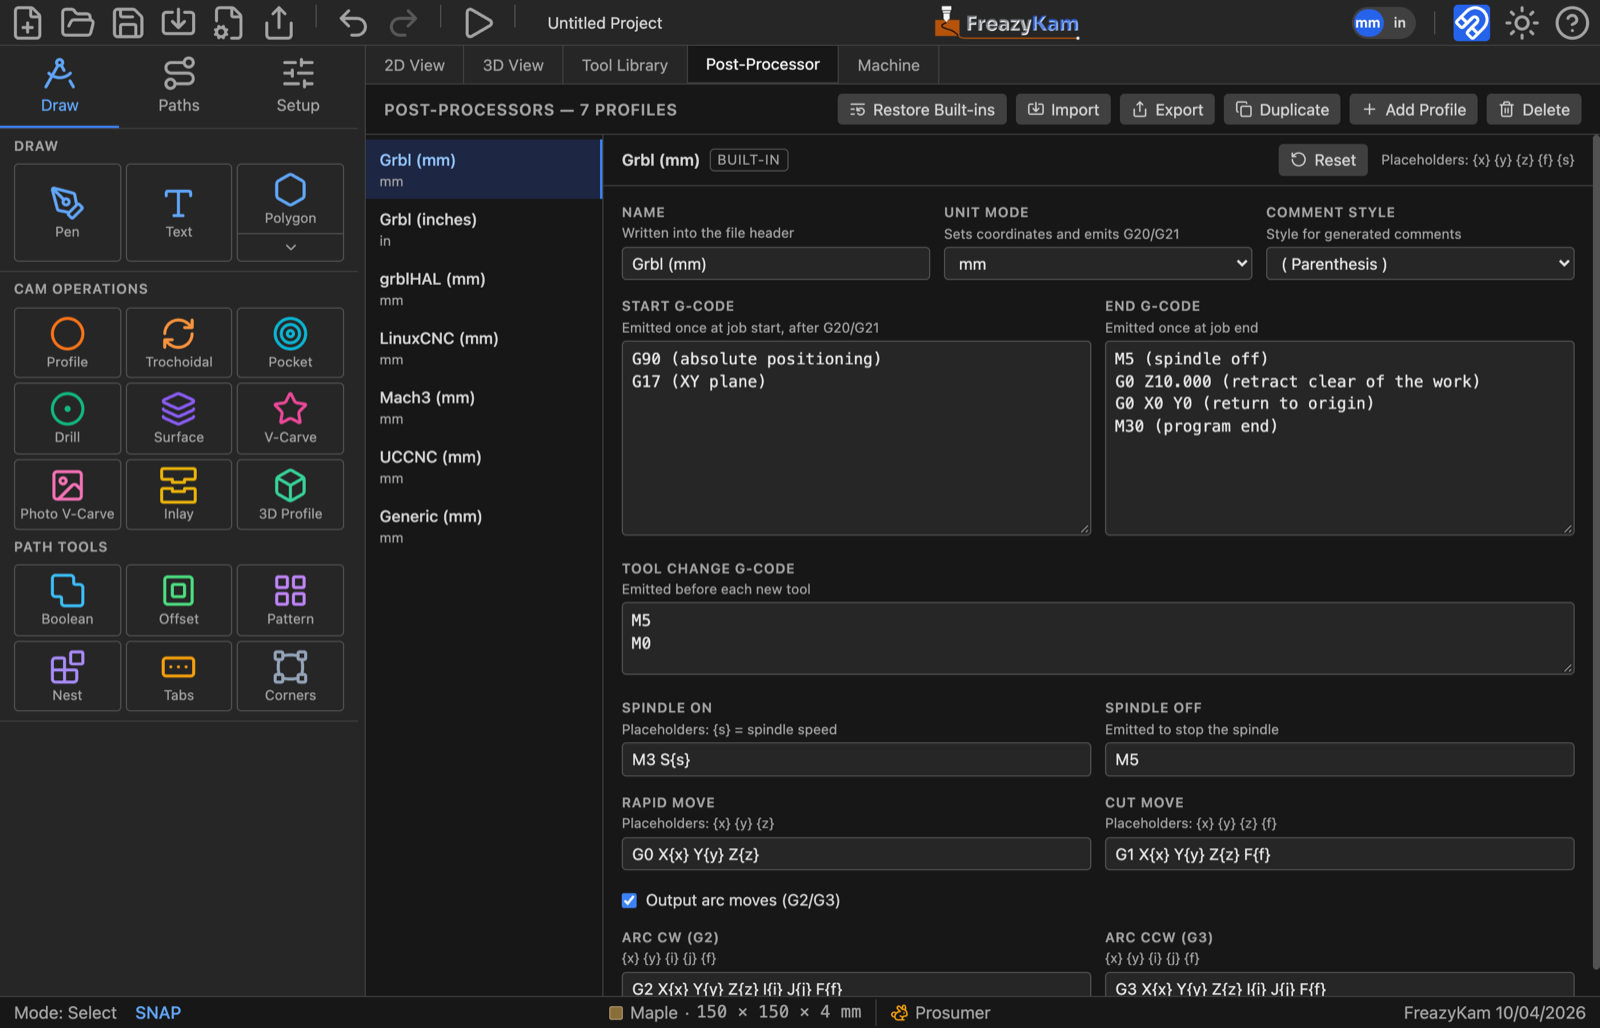Open the Comment Style dropdown
The width and height of the screenshot is (1600, 1028).
click(x=1420, y=264)
